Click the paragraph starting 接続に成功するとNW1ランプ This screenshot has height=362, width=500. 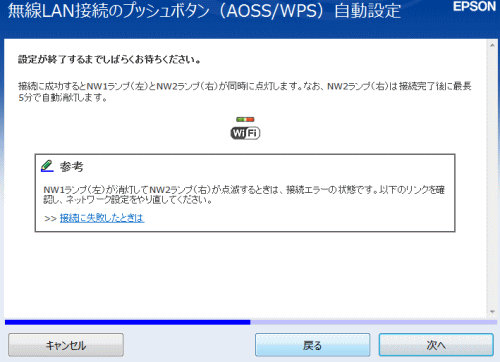(x=245, y=92)
